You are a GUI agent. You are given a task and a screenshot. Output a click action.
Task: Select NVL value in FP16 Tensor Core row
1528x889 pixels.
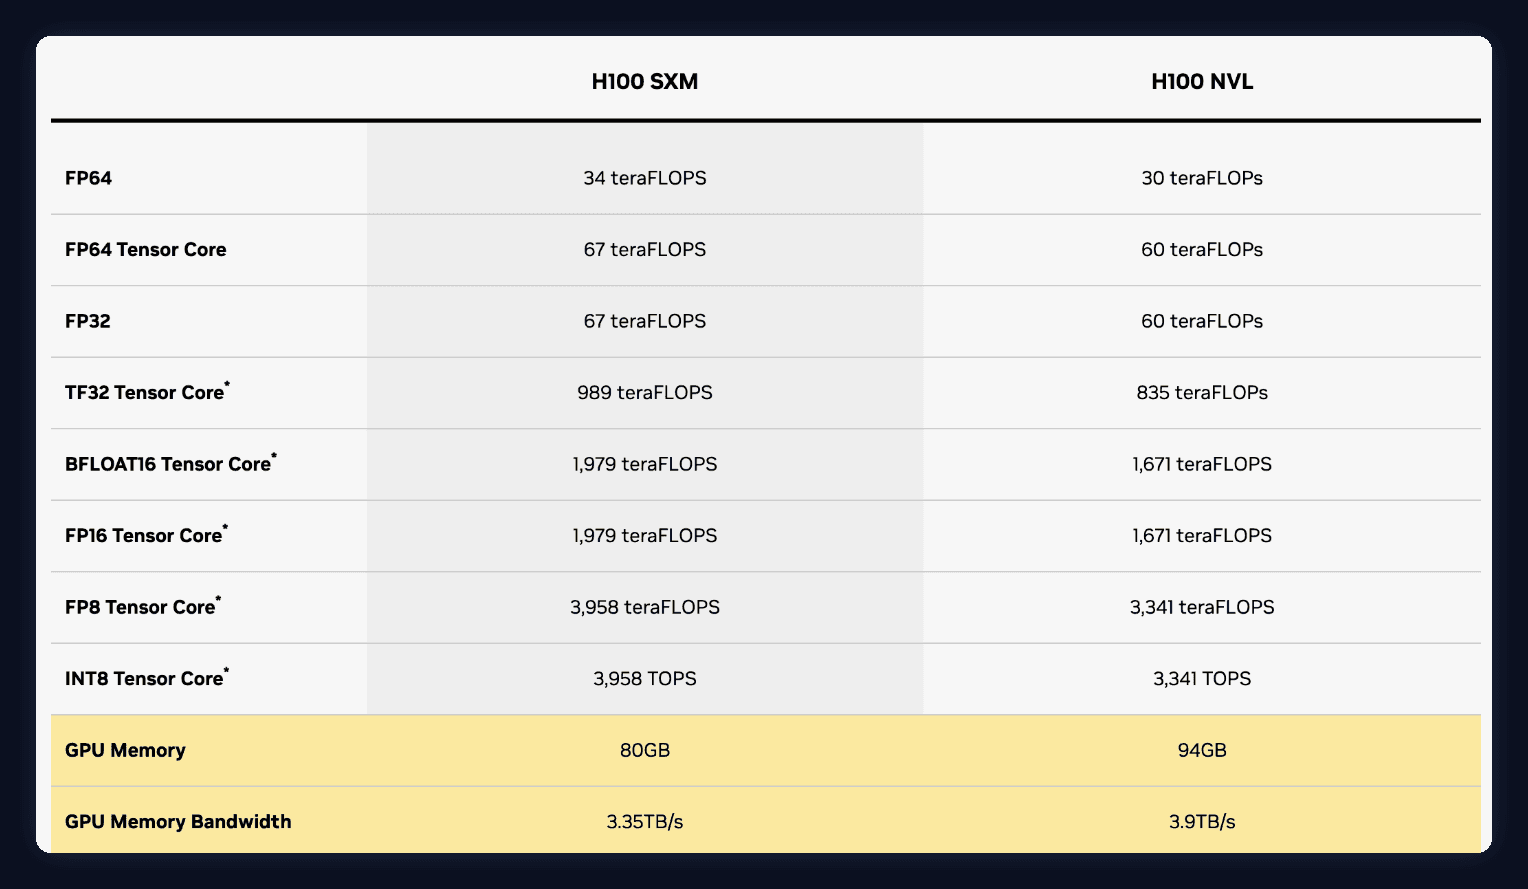(1202, 535)
